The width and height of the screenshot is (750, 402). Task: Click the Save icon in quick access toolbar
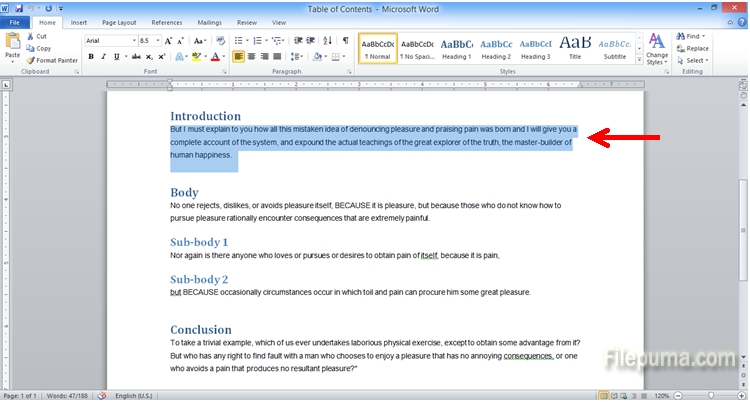point(18,7)
